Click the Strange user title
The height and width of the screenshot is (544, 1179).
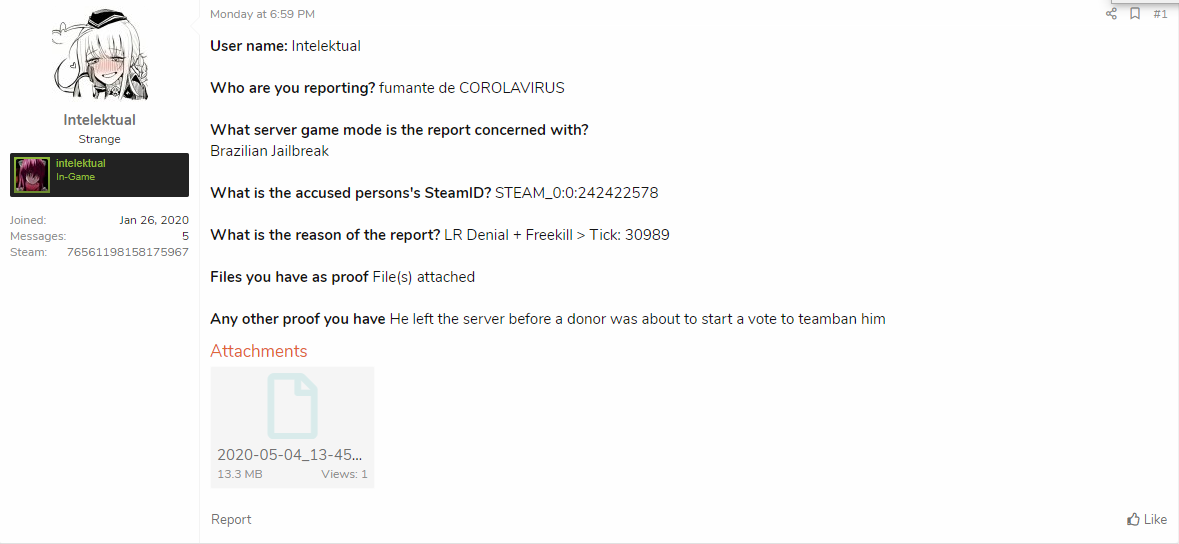click(99, 139)
